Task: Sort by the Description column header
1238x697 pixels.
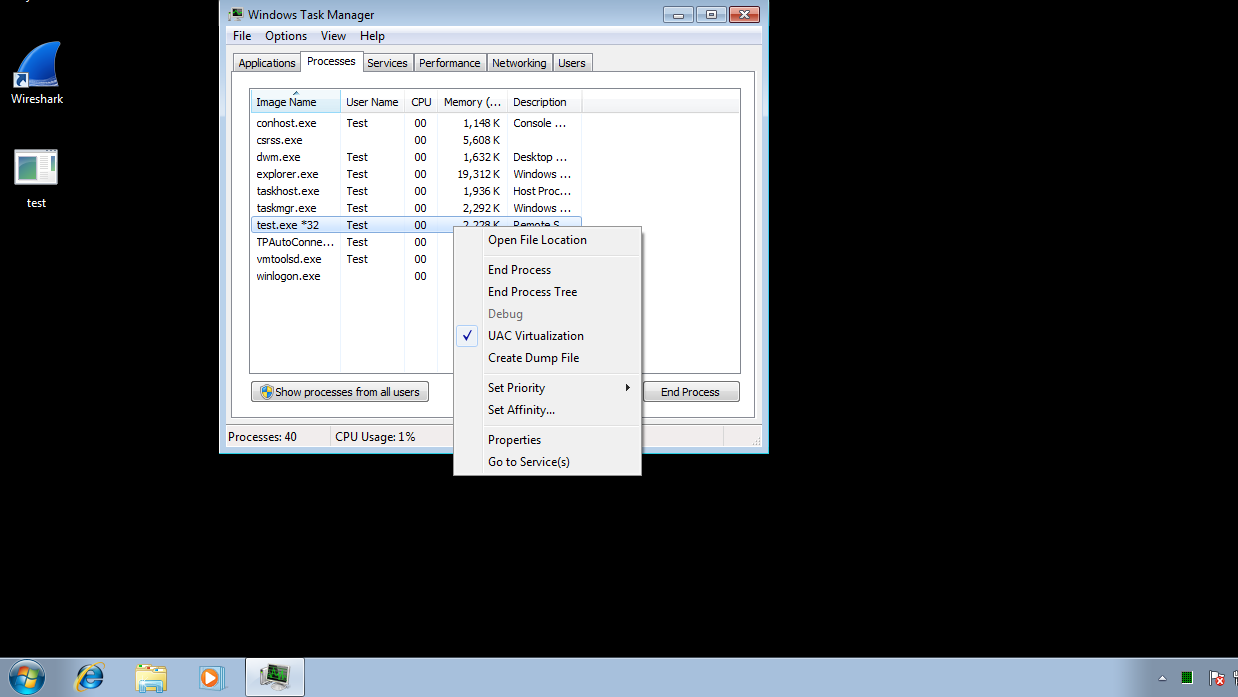Action: pos(544,102)
